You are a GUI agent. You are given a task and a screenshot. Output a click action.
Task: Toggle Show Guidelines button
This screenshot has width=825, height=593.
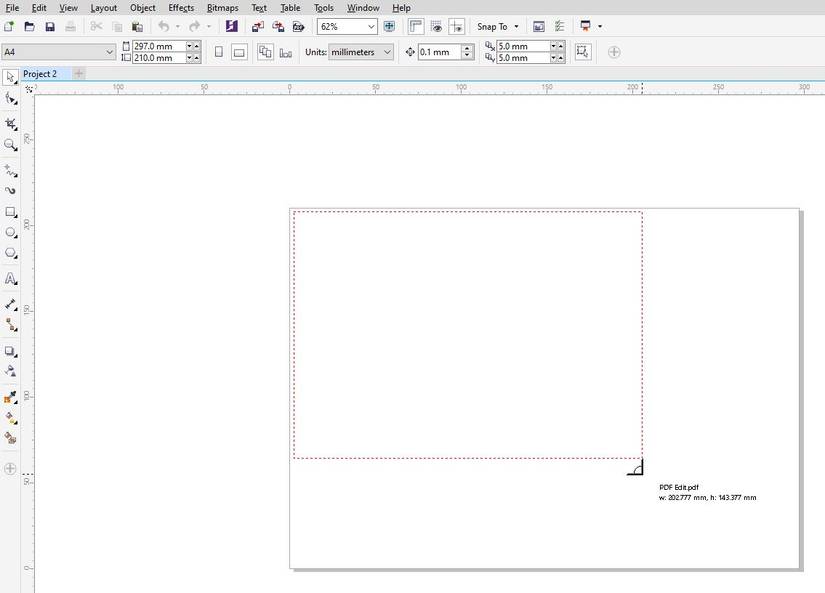(457, 26)
